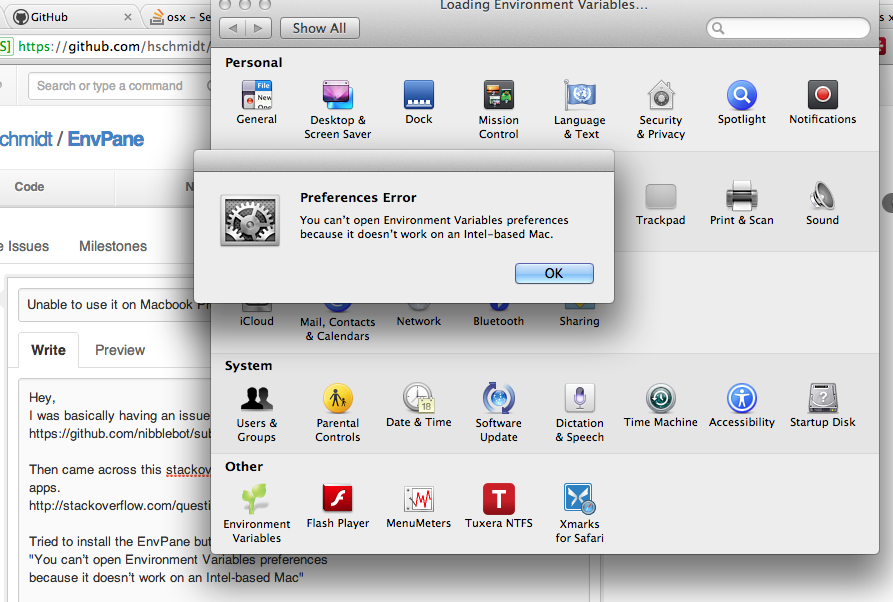Open Mission Control preferences
This screenshot has width=893, height=602.
(498, 110)
